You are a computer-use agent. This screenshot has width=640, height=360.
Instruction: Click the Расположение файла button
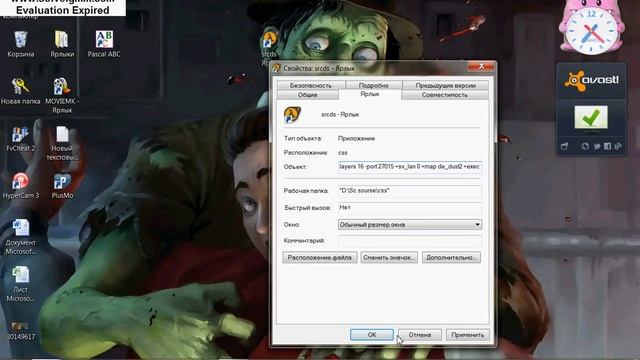pos(320,258)
